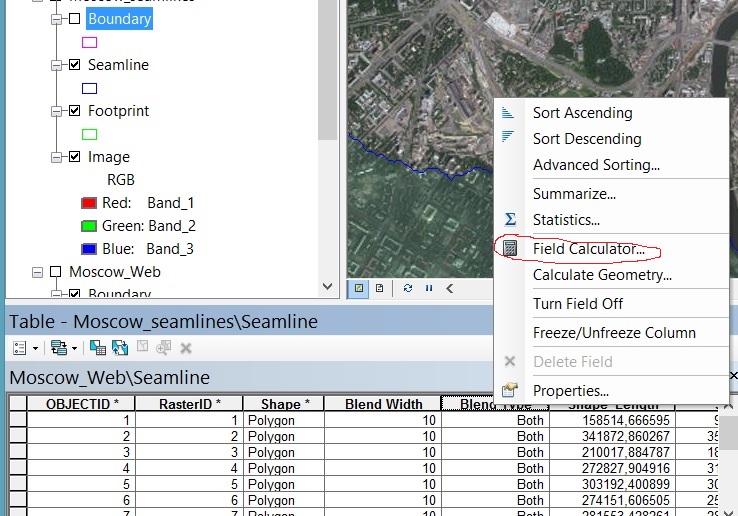The height and width of the screenshot is (516, 738).
Task: Uncheck the Image layer checkbox
Action: (74, 157)
